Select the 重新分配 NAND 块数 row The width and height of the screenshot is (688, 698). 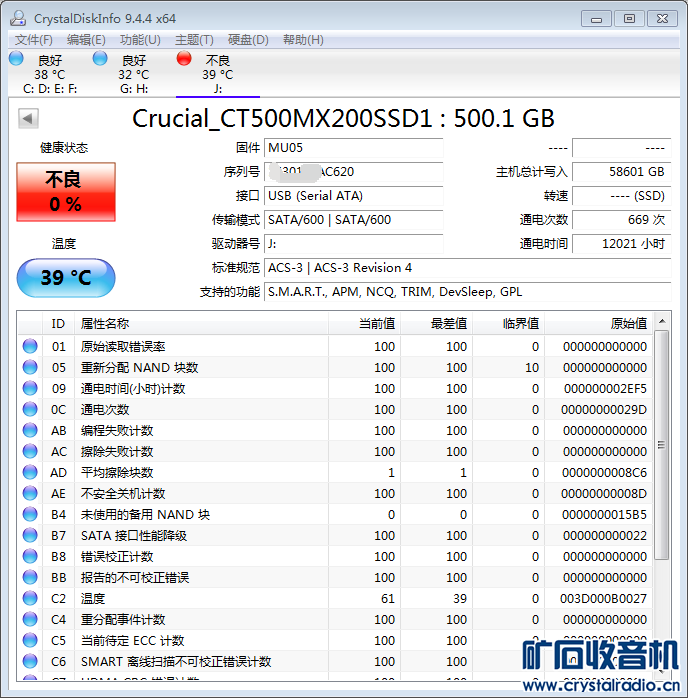click(x=335, y=367)
